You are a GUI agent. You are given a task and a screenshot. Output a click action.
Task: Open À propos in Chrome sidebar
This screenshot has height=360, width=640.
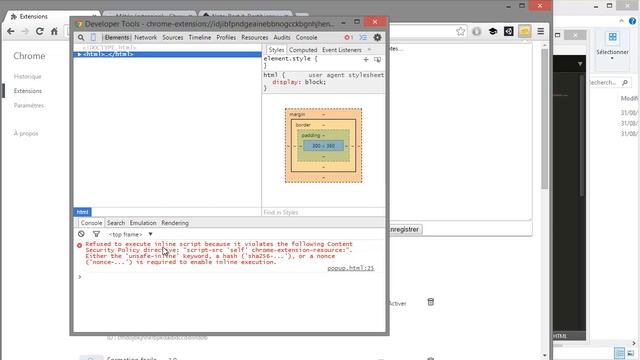tap(26, 133)
